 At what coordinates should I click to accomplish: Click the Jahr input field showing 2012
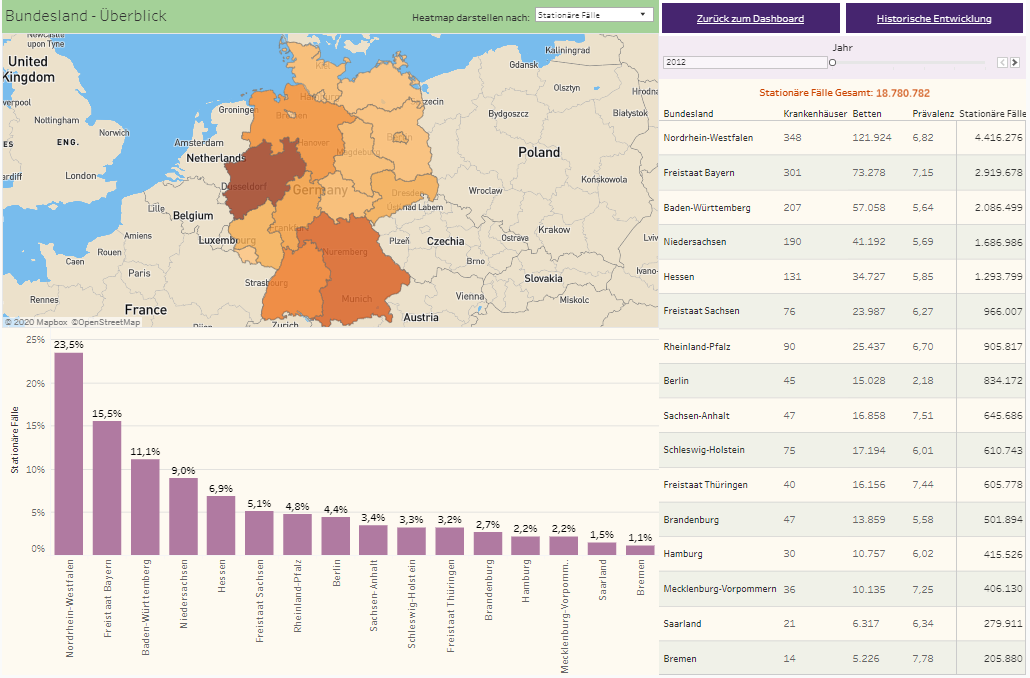744,62
